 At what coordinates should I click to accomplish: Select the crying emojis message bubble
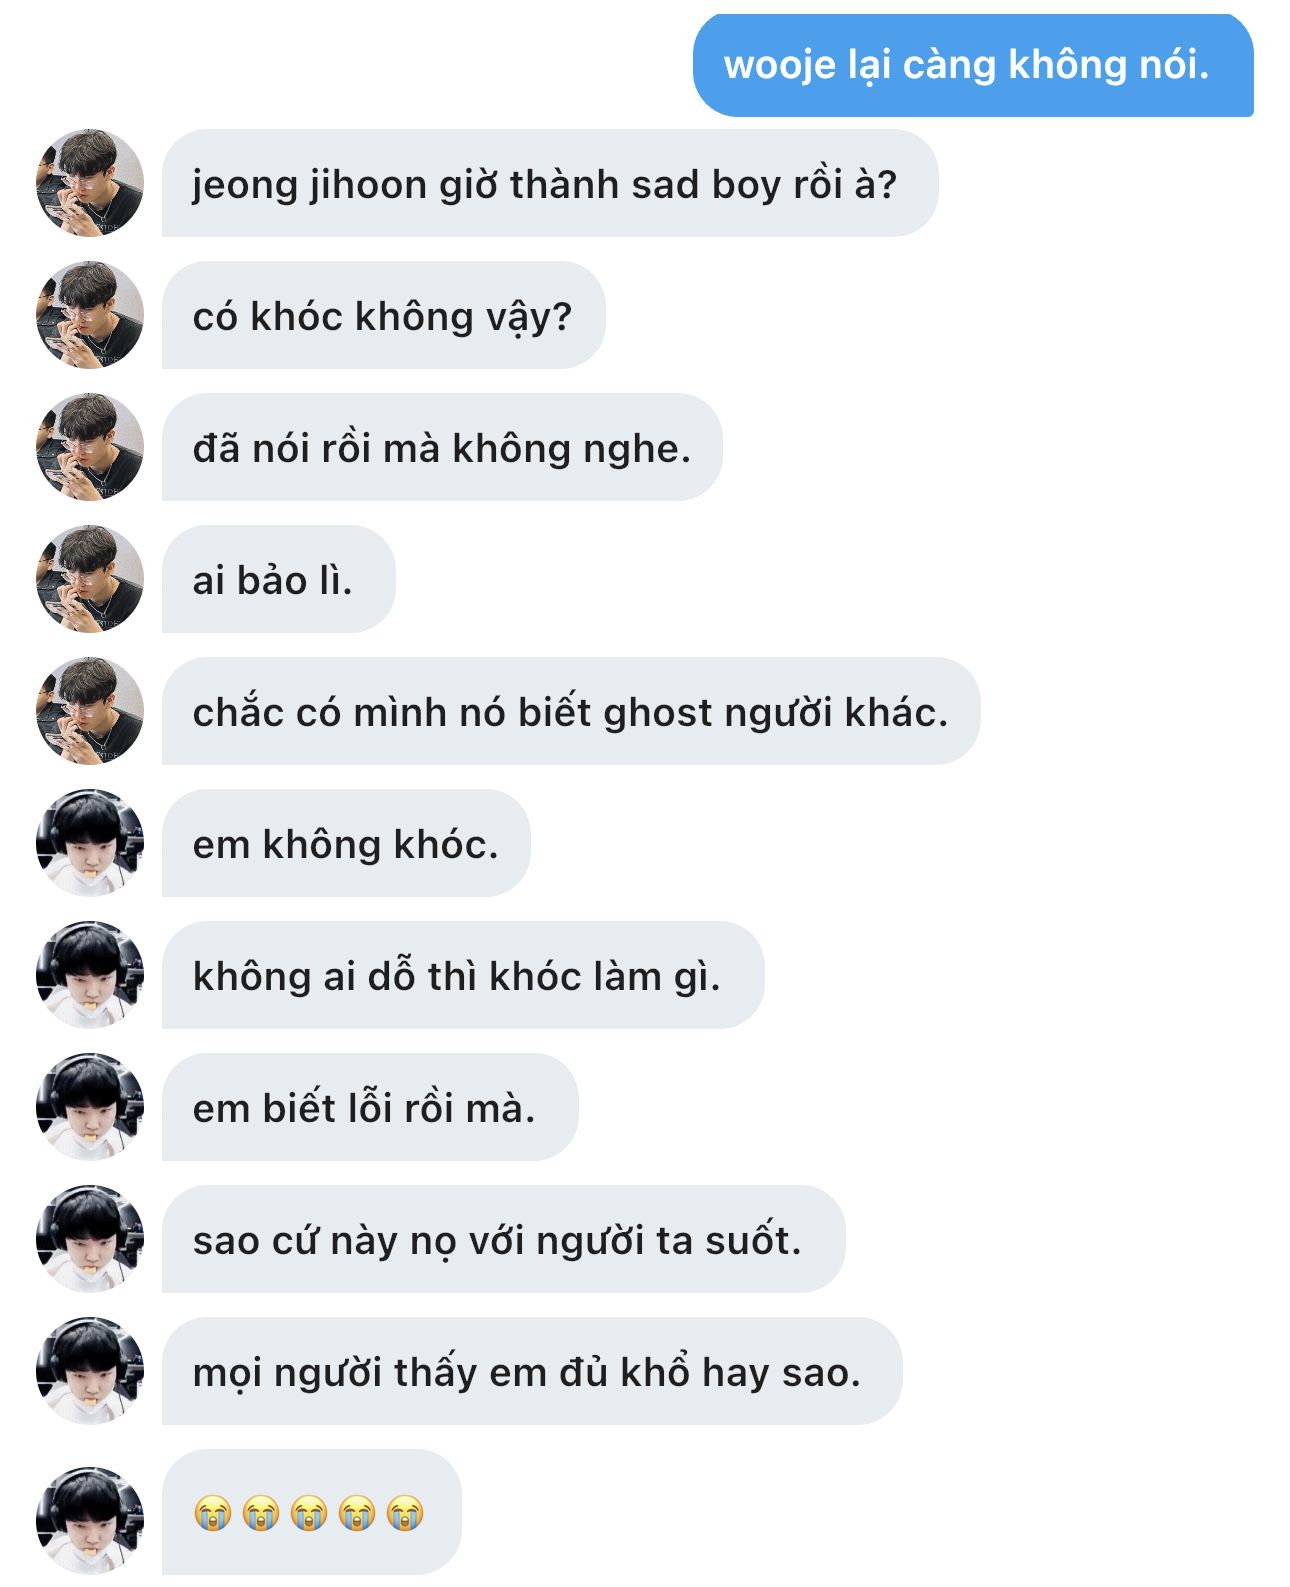[312, 1513]
